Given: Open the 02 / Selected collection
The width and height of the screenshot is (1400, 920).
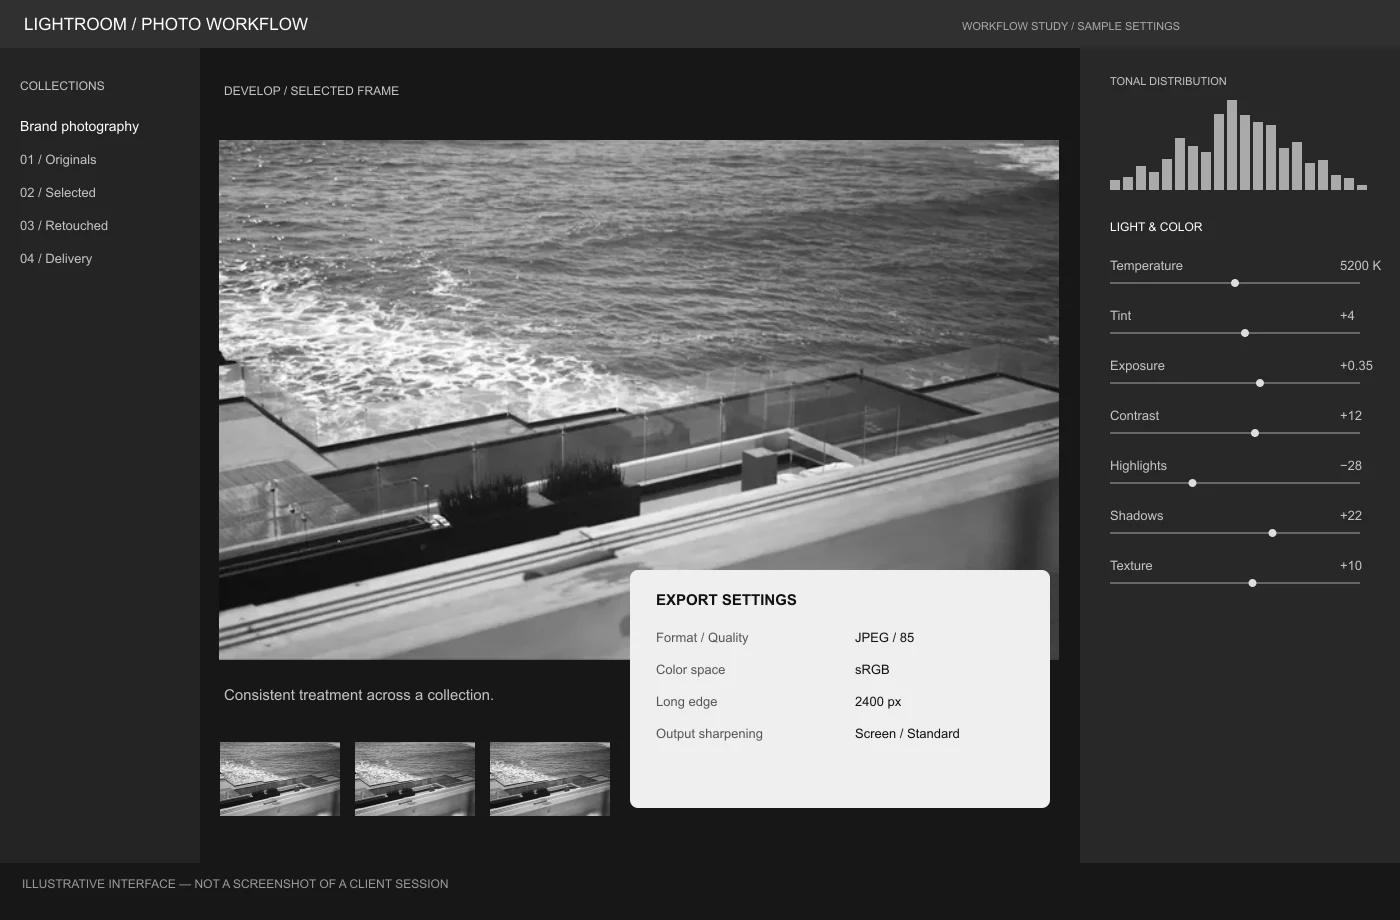Looking at the screenshot, I should tap(58, 192).
